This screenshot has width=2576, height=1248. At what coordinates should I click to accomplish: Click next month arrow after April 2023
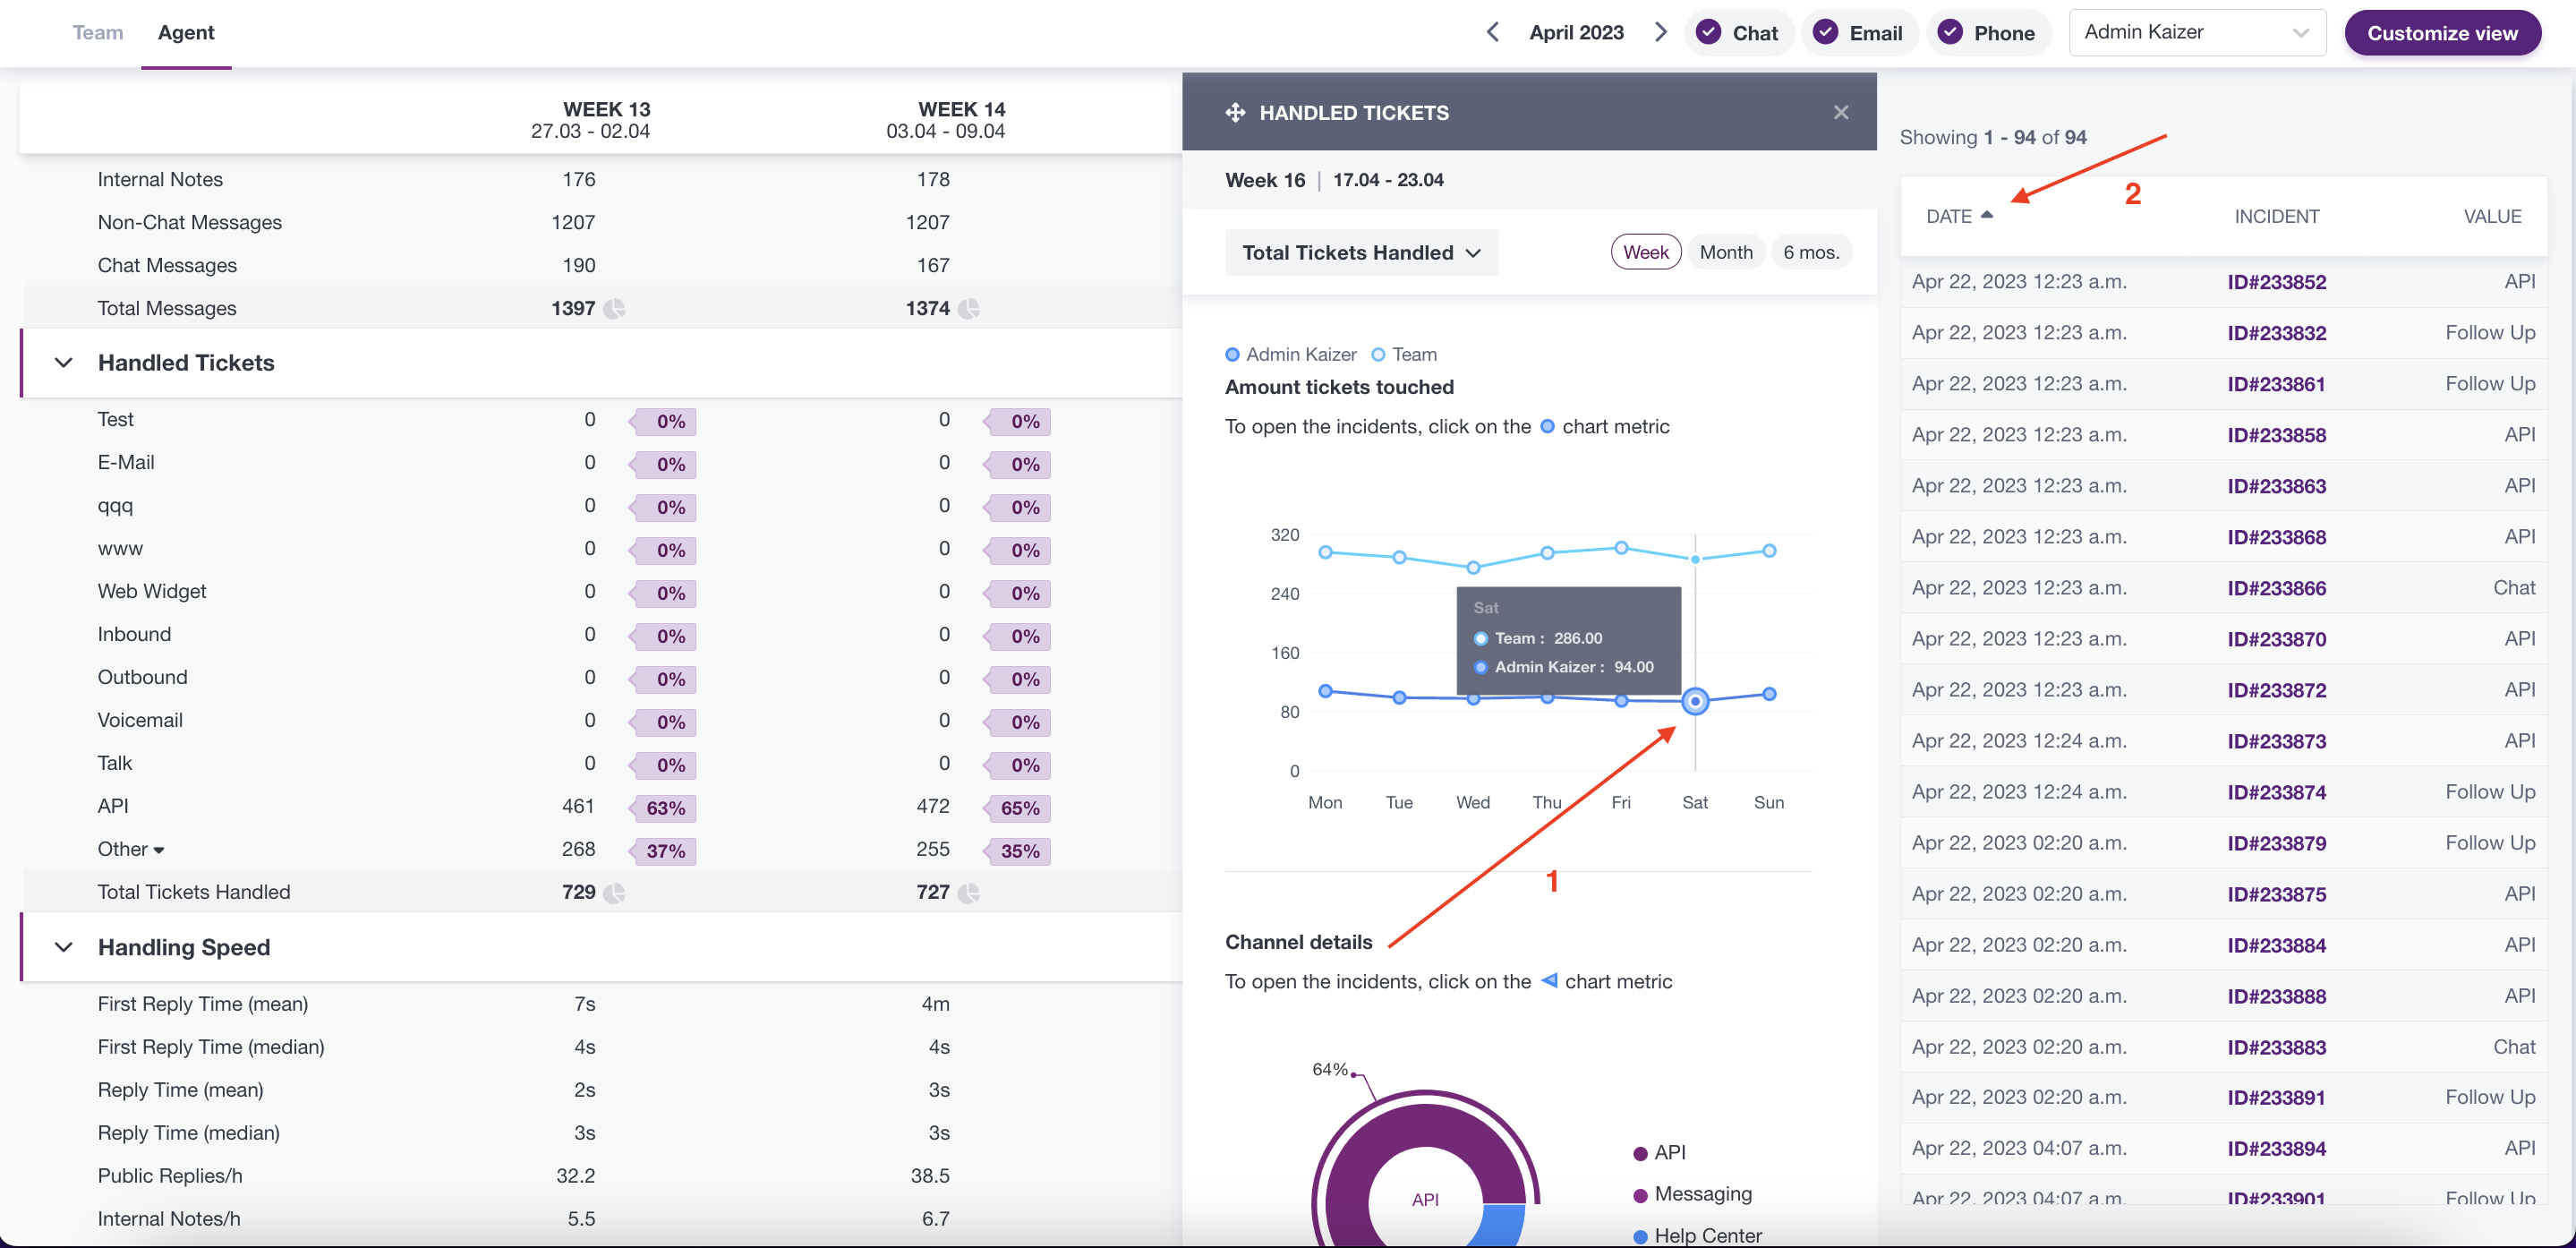(1661, 32)
